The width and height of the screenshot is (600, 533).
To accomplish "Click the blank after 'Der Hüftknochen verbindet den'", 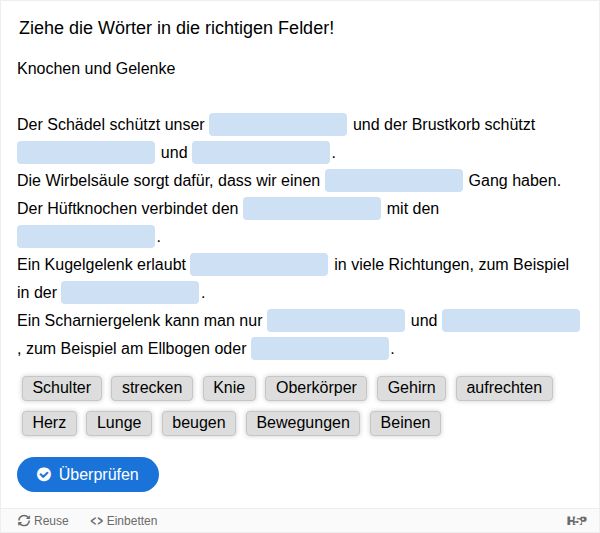I will [312, 209].
